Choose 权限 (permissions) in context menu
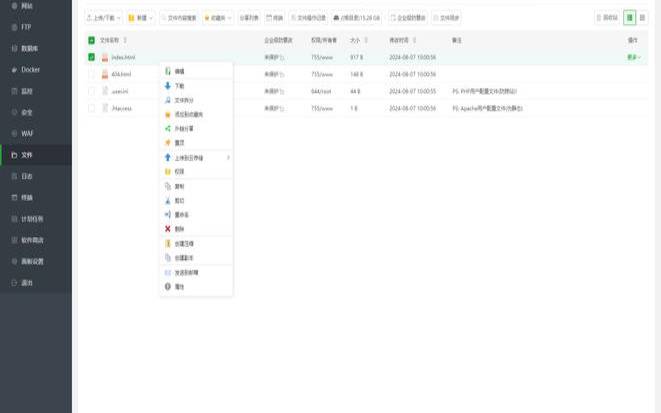This screenshot has width=661, height=413. pos(196,172)
